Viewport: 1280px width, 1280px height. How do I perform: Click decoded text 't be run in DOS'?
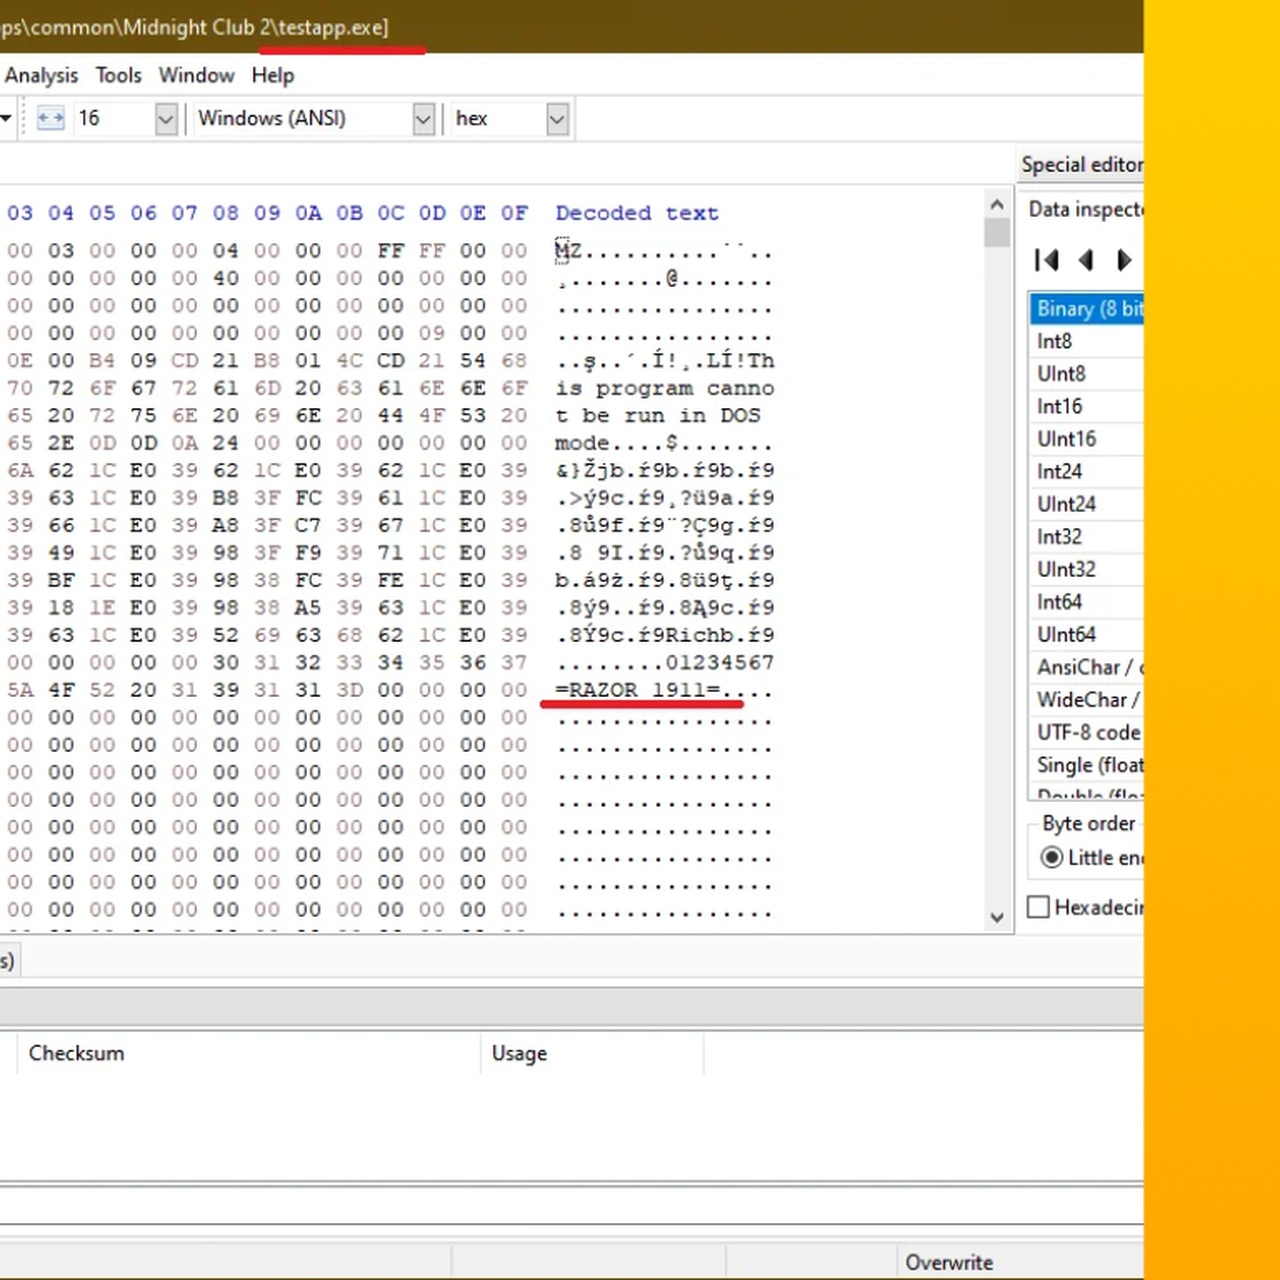coord(658,415)
